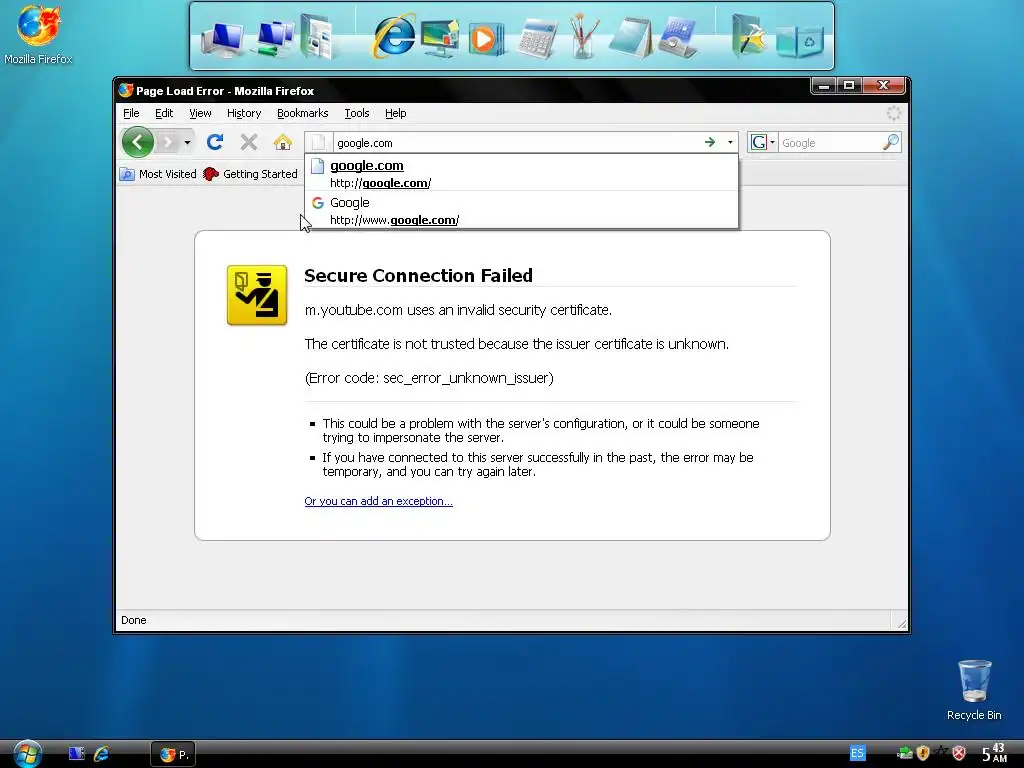The width and height of the screenshot is (1024, 768).
Task: Open the History menu
Action: [244, 113]
